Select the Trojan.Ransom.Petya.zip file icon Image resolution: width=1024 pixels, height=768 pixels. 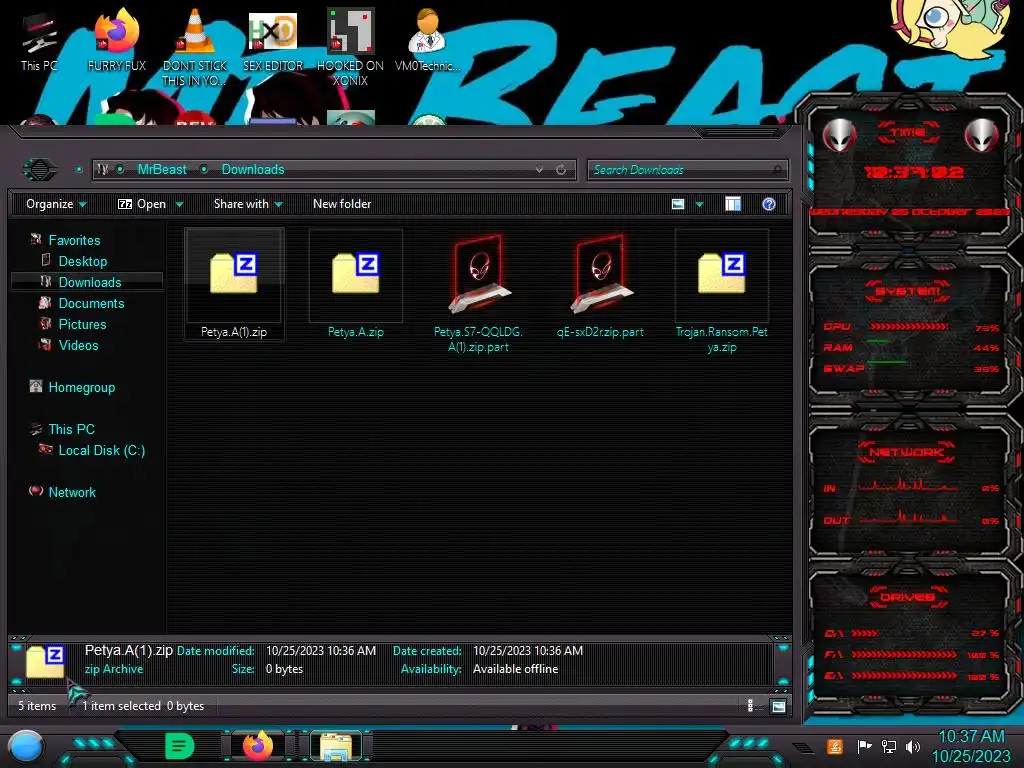coord(722,273)
